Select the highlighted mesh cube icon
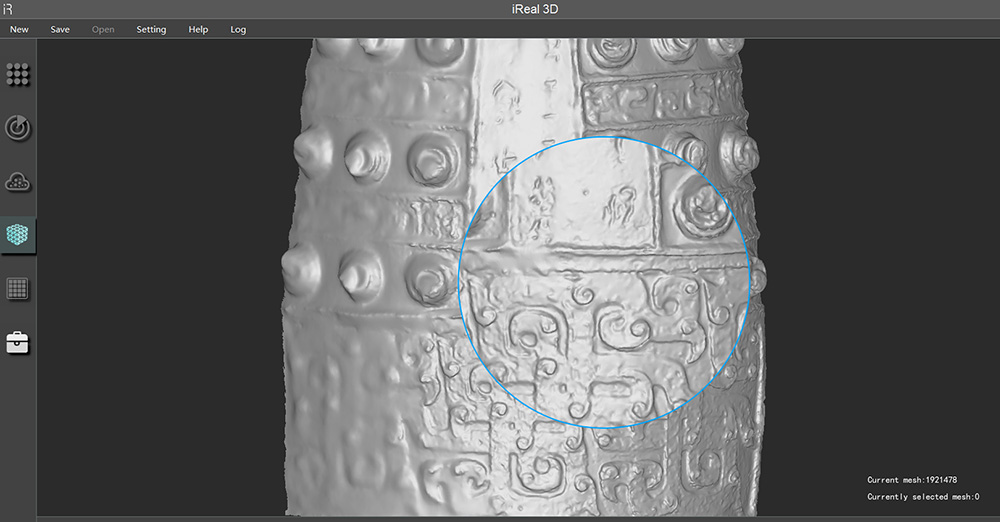 tap(18, 235)
